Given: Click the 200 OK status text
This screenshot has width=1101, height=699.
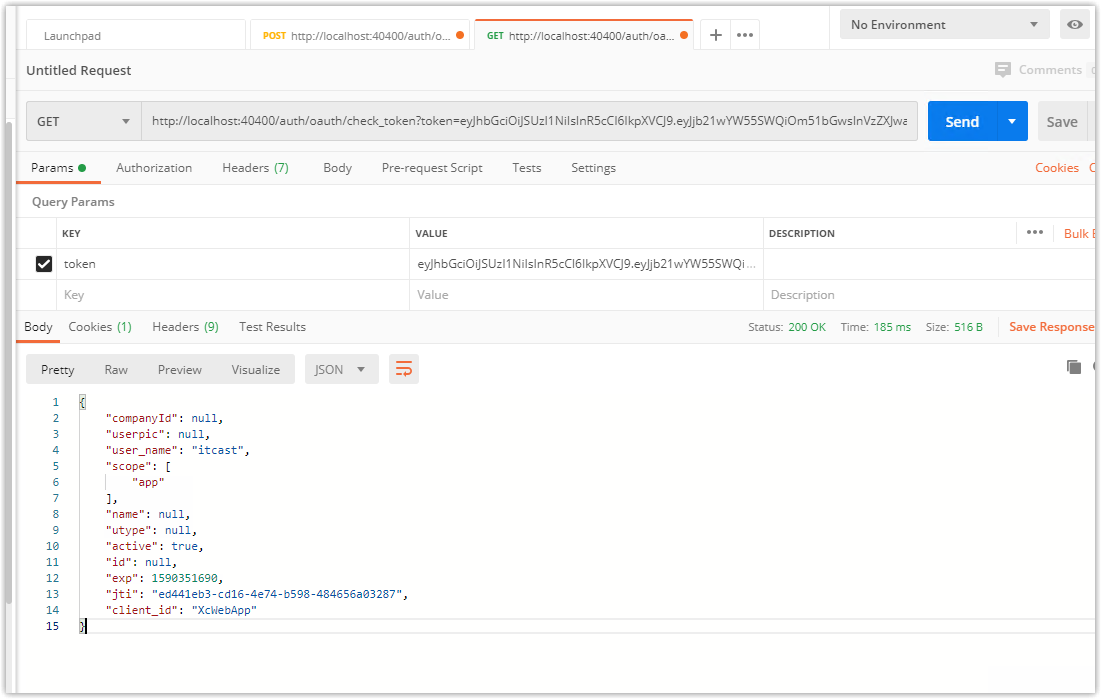Looking at the screenshot, I should point(807,327).
